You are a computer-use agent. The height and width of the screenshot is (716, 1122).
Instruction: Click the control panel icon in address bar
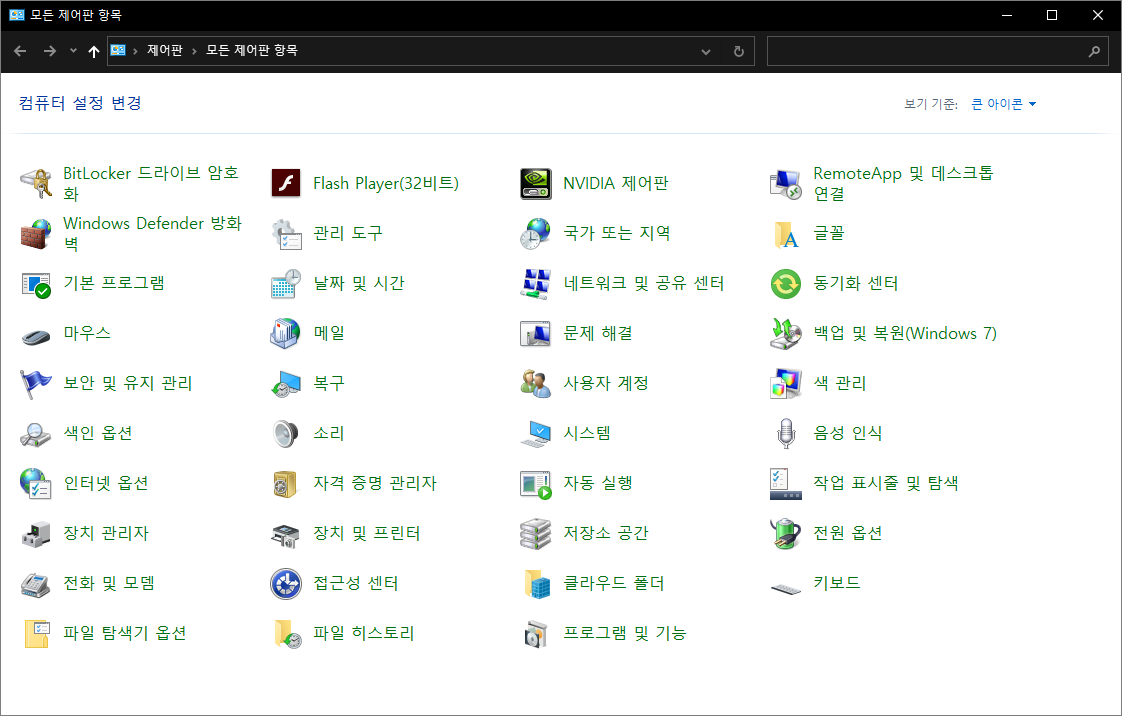coord(118,50)
